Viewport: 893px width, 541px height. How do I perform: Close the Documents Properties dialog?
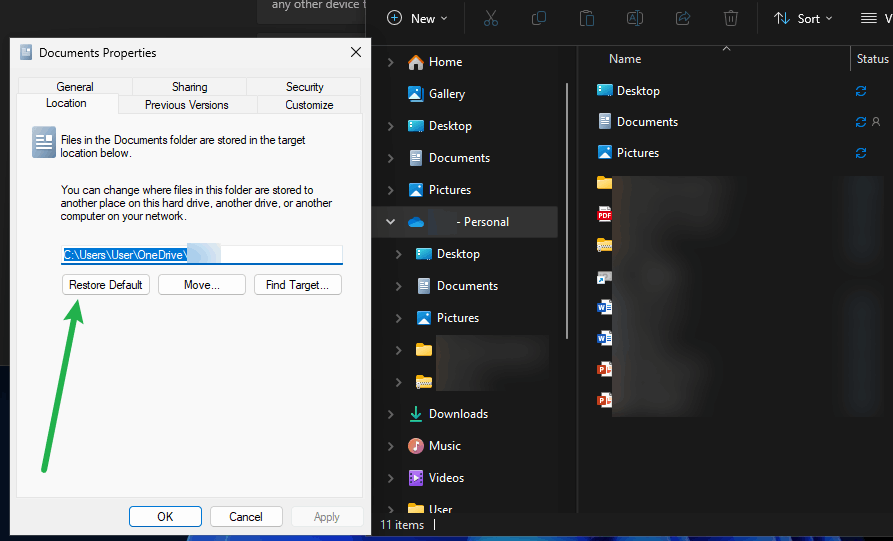(x=356, y=52)
